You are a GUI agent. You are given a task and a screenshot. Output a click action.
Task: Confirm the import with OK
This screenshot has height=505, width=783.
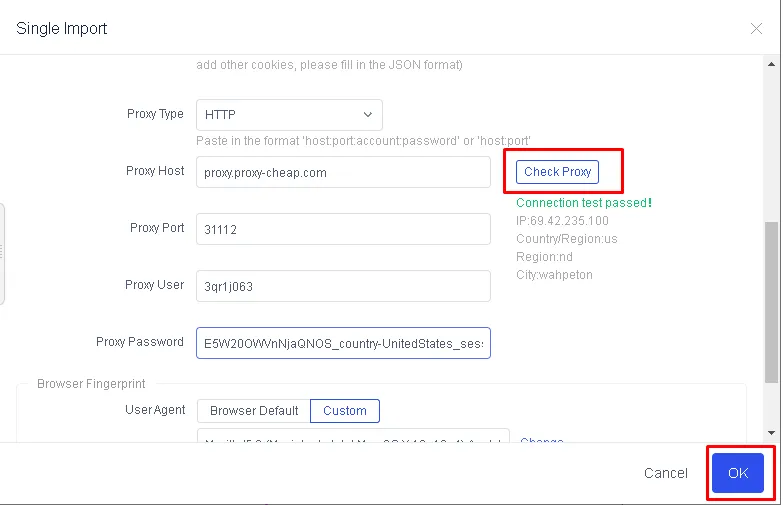[x=738, y=473]
